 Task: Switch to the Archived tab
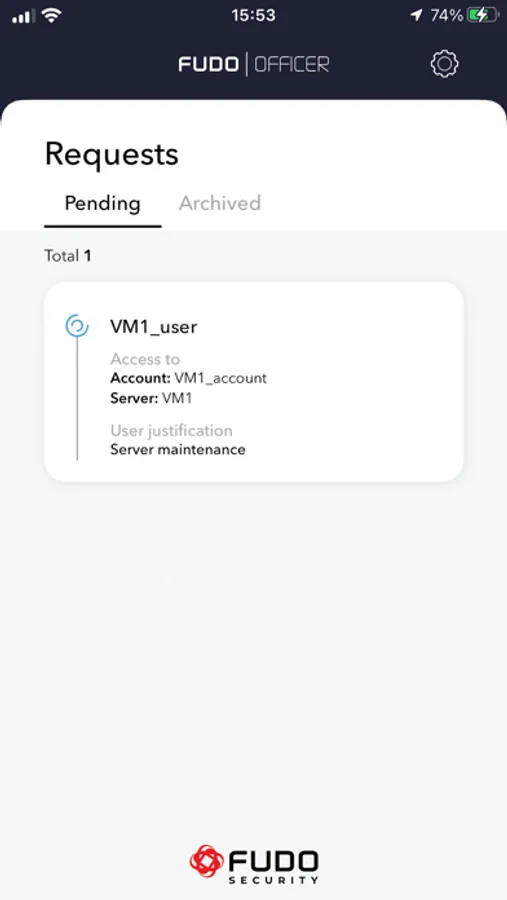(x=220, y=203)
